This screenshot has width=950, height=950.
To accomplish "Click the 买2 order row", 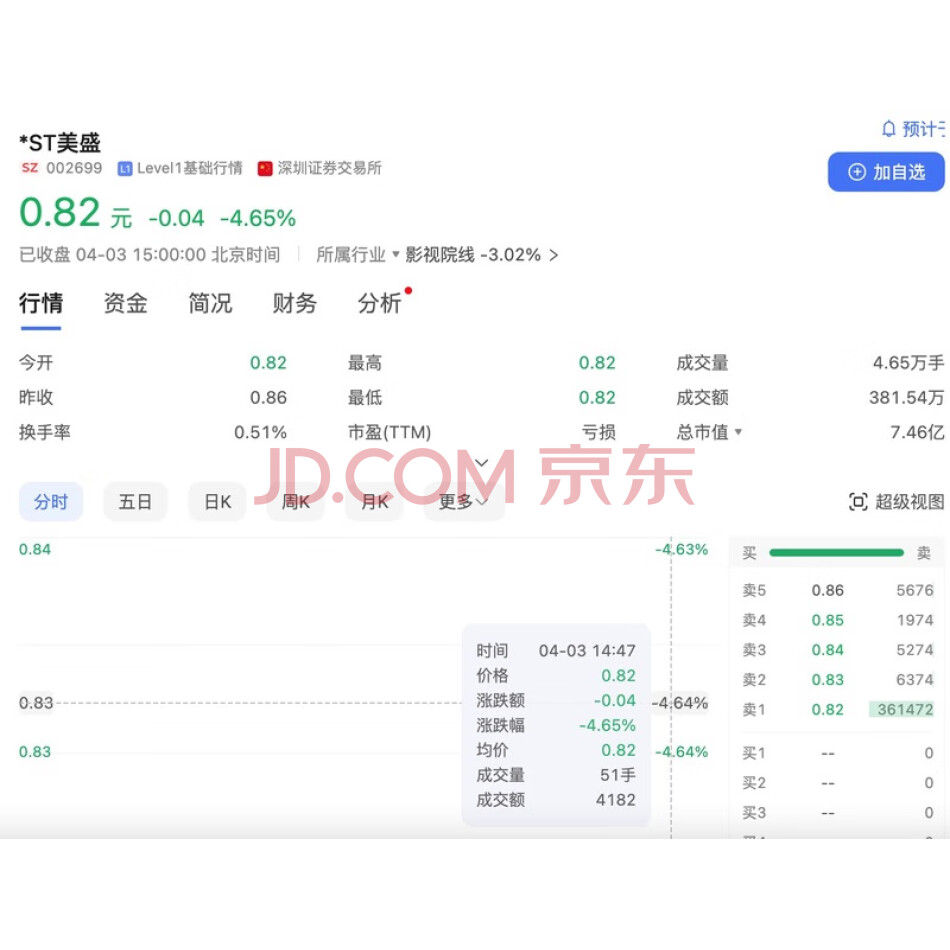I will [x=837, y=783].
